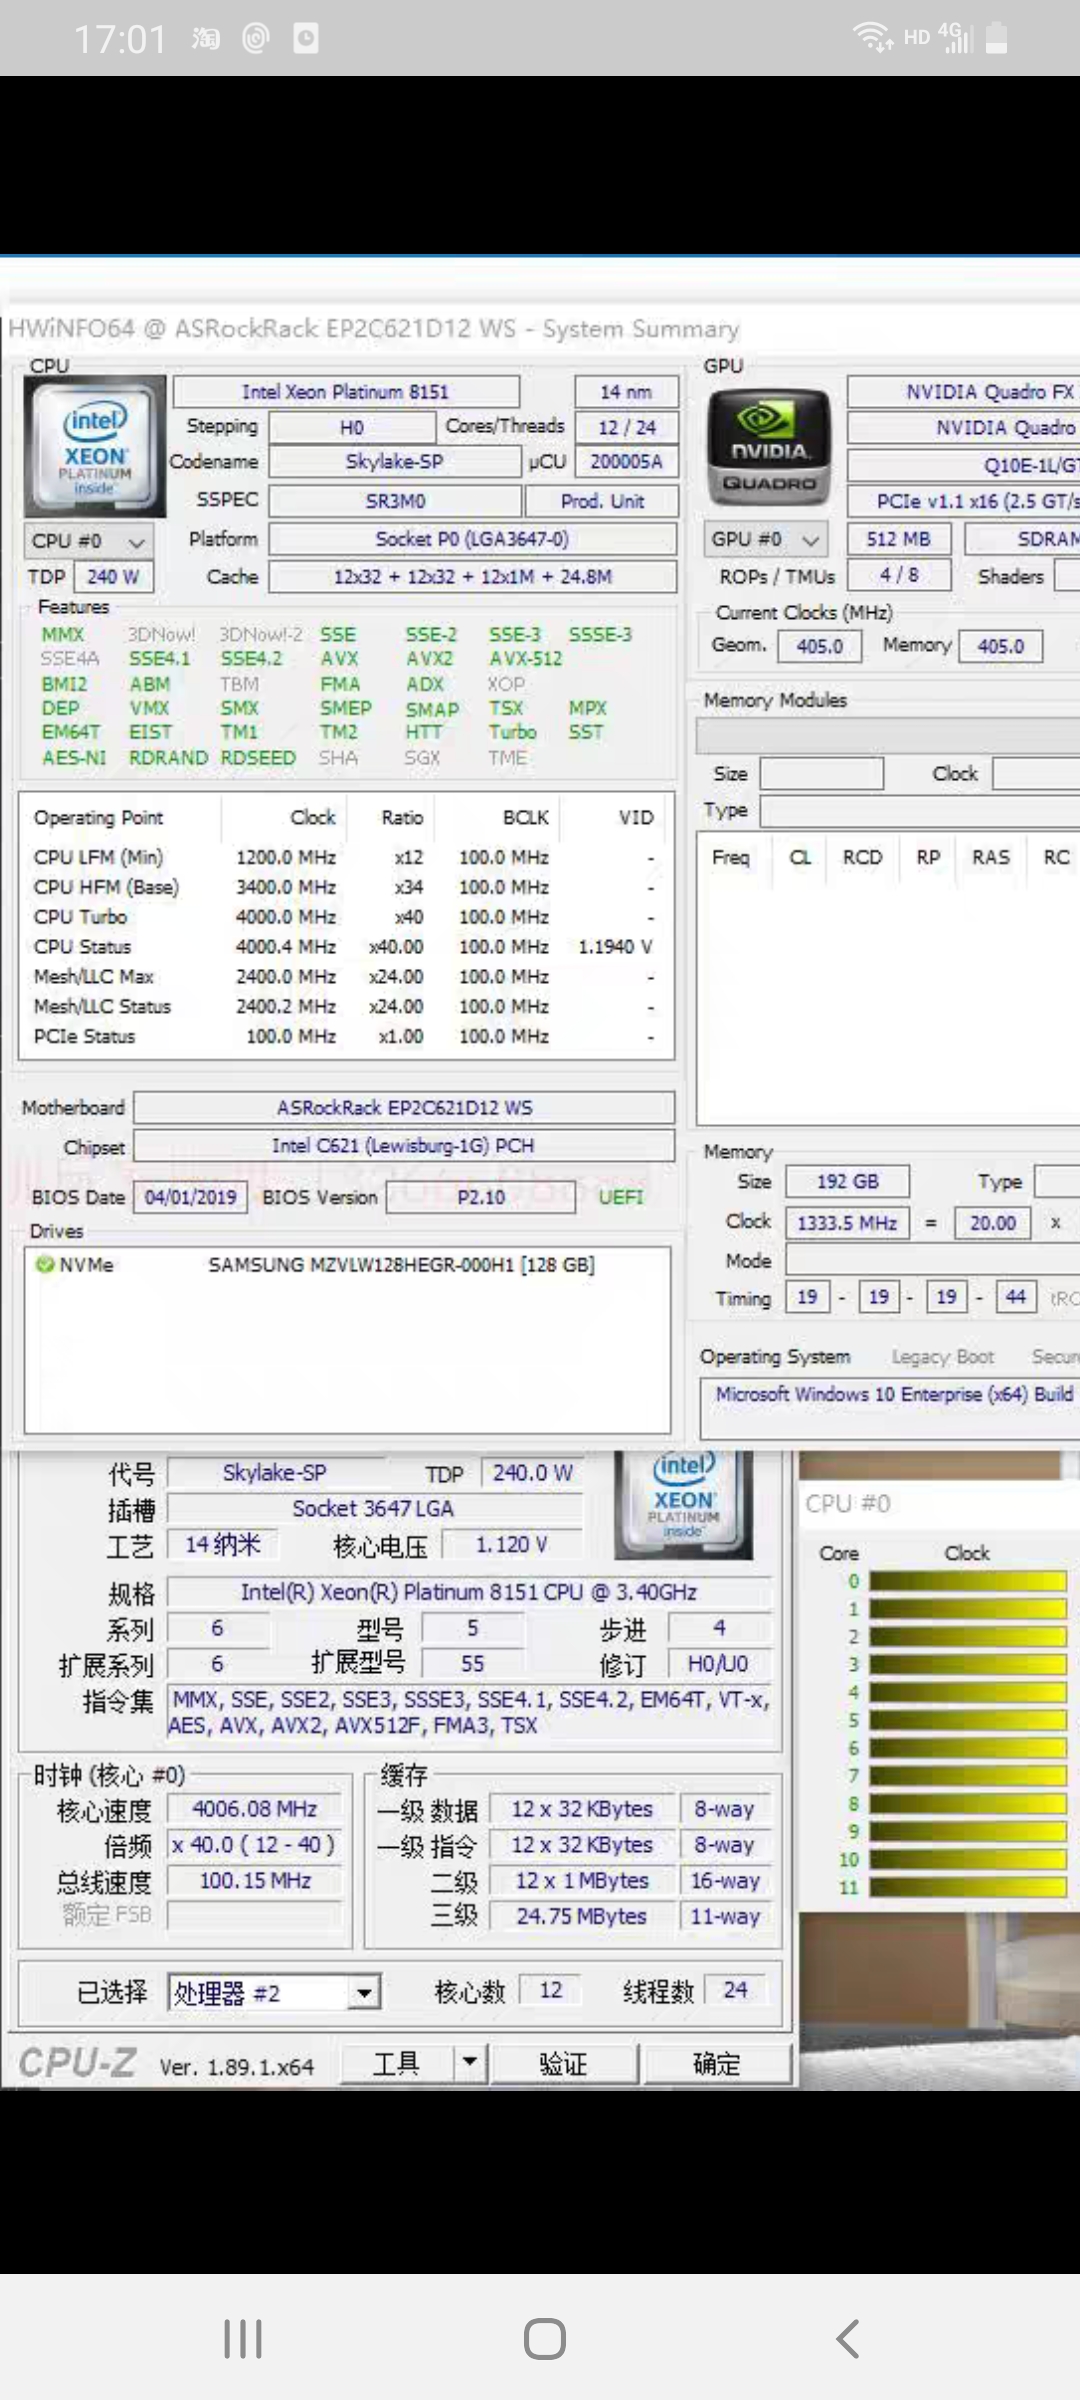Click the green NVMe drive status icon

pyautogui.click(x=45, y=1265)
